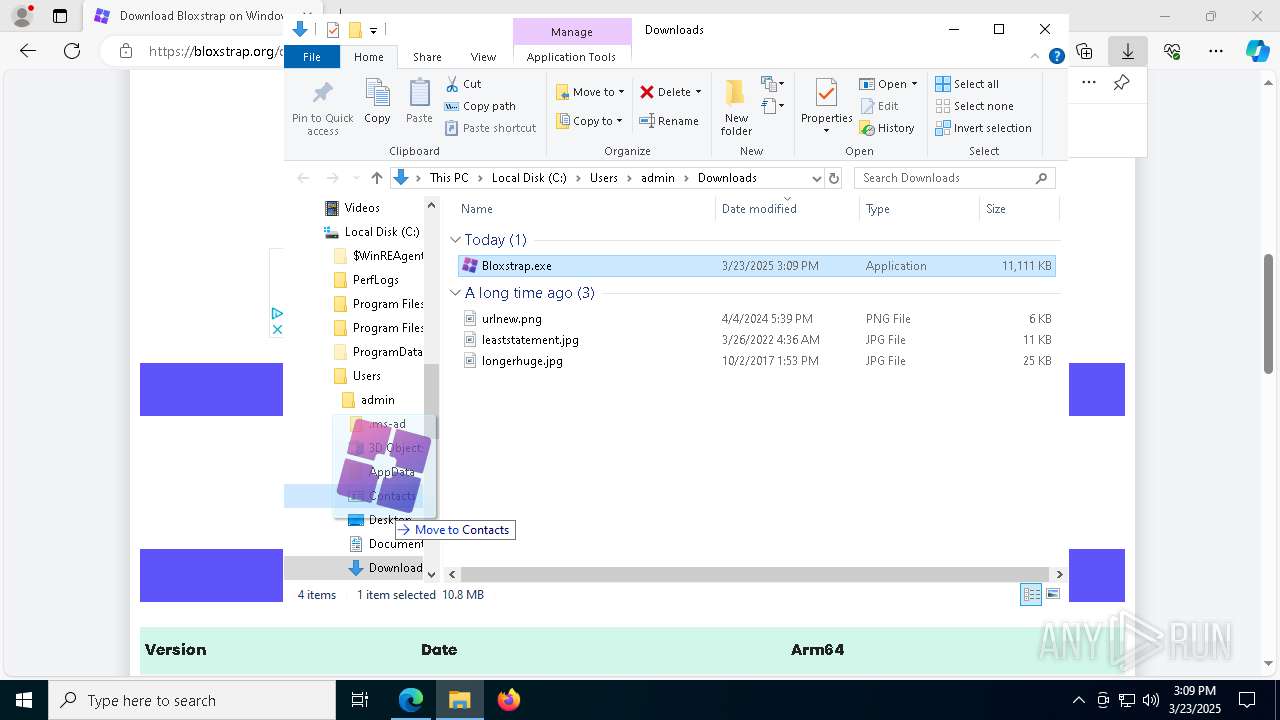The height and width of the screenshot is (720, 1280).
Task: Open Explorer Help question mark icon
Action: click(x=1056, y=57)
